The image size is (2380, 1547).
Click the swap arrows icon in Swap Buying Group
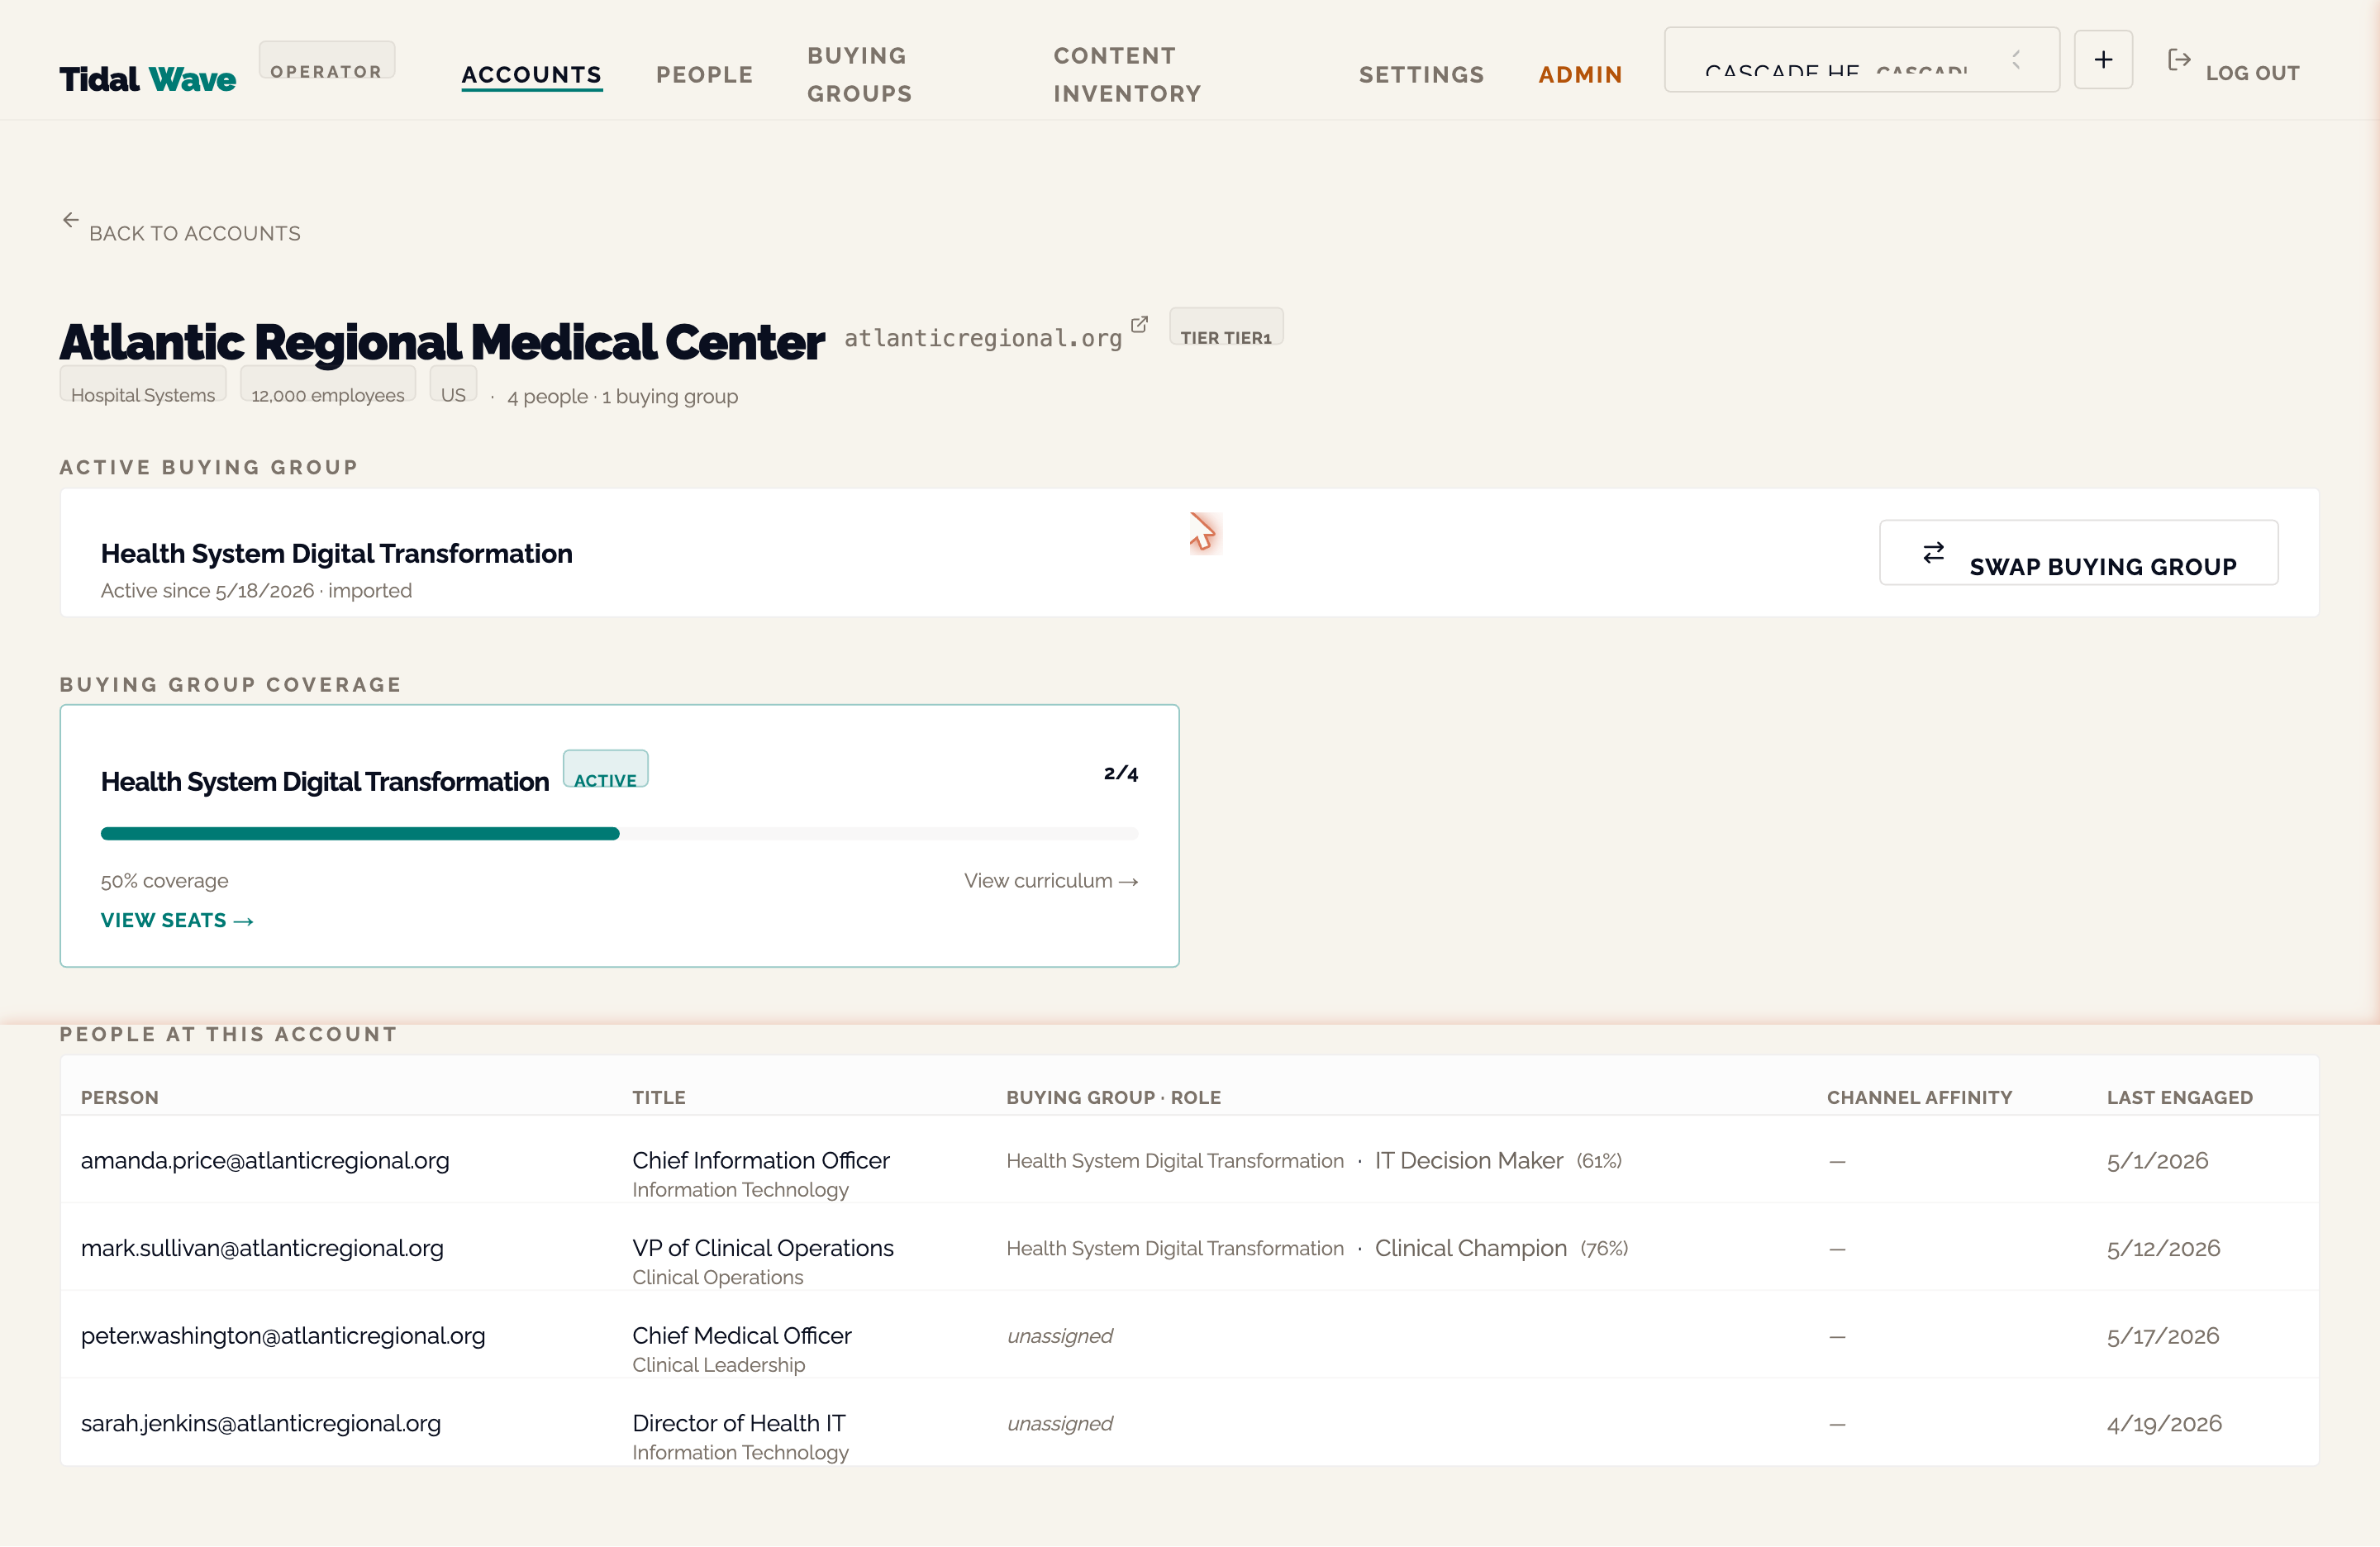click(x=1934, y=552)
